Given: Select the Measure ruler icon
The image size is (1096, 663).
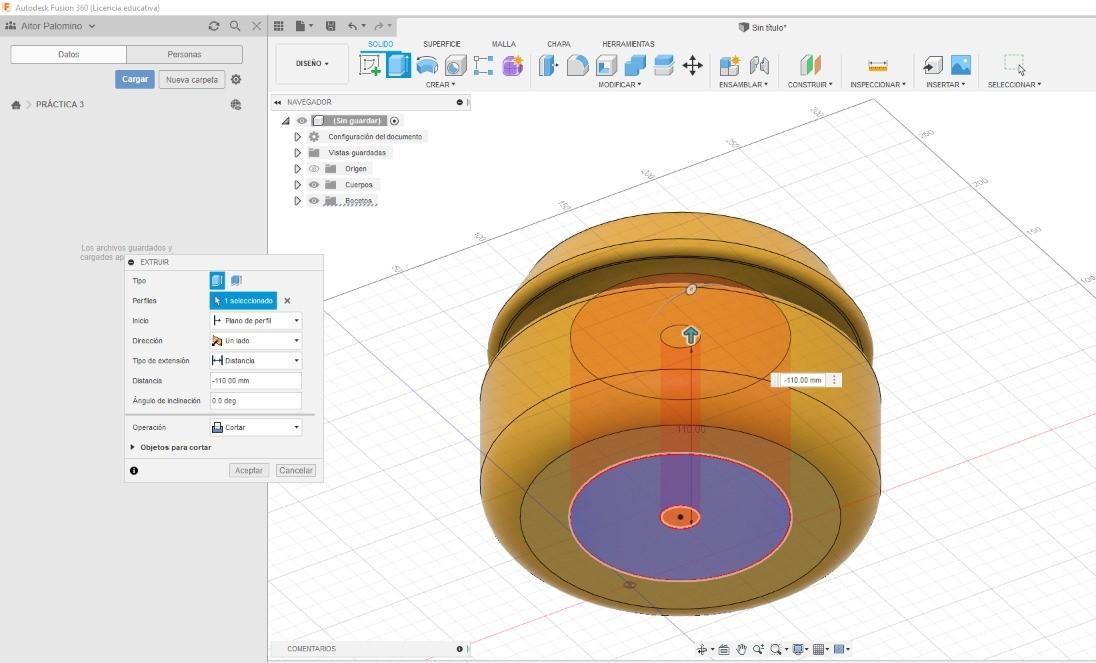Looking at the screenshot, I should (x=877, y=66).
